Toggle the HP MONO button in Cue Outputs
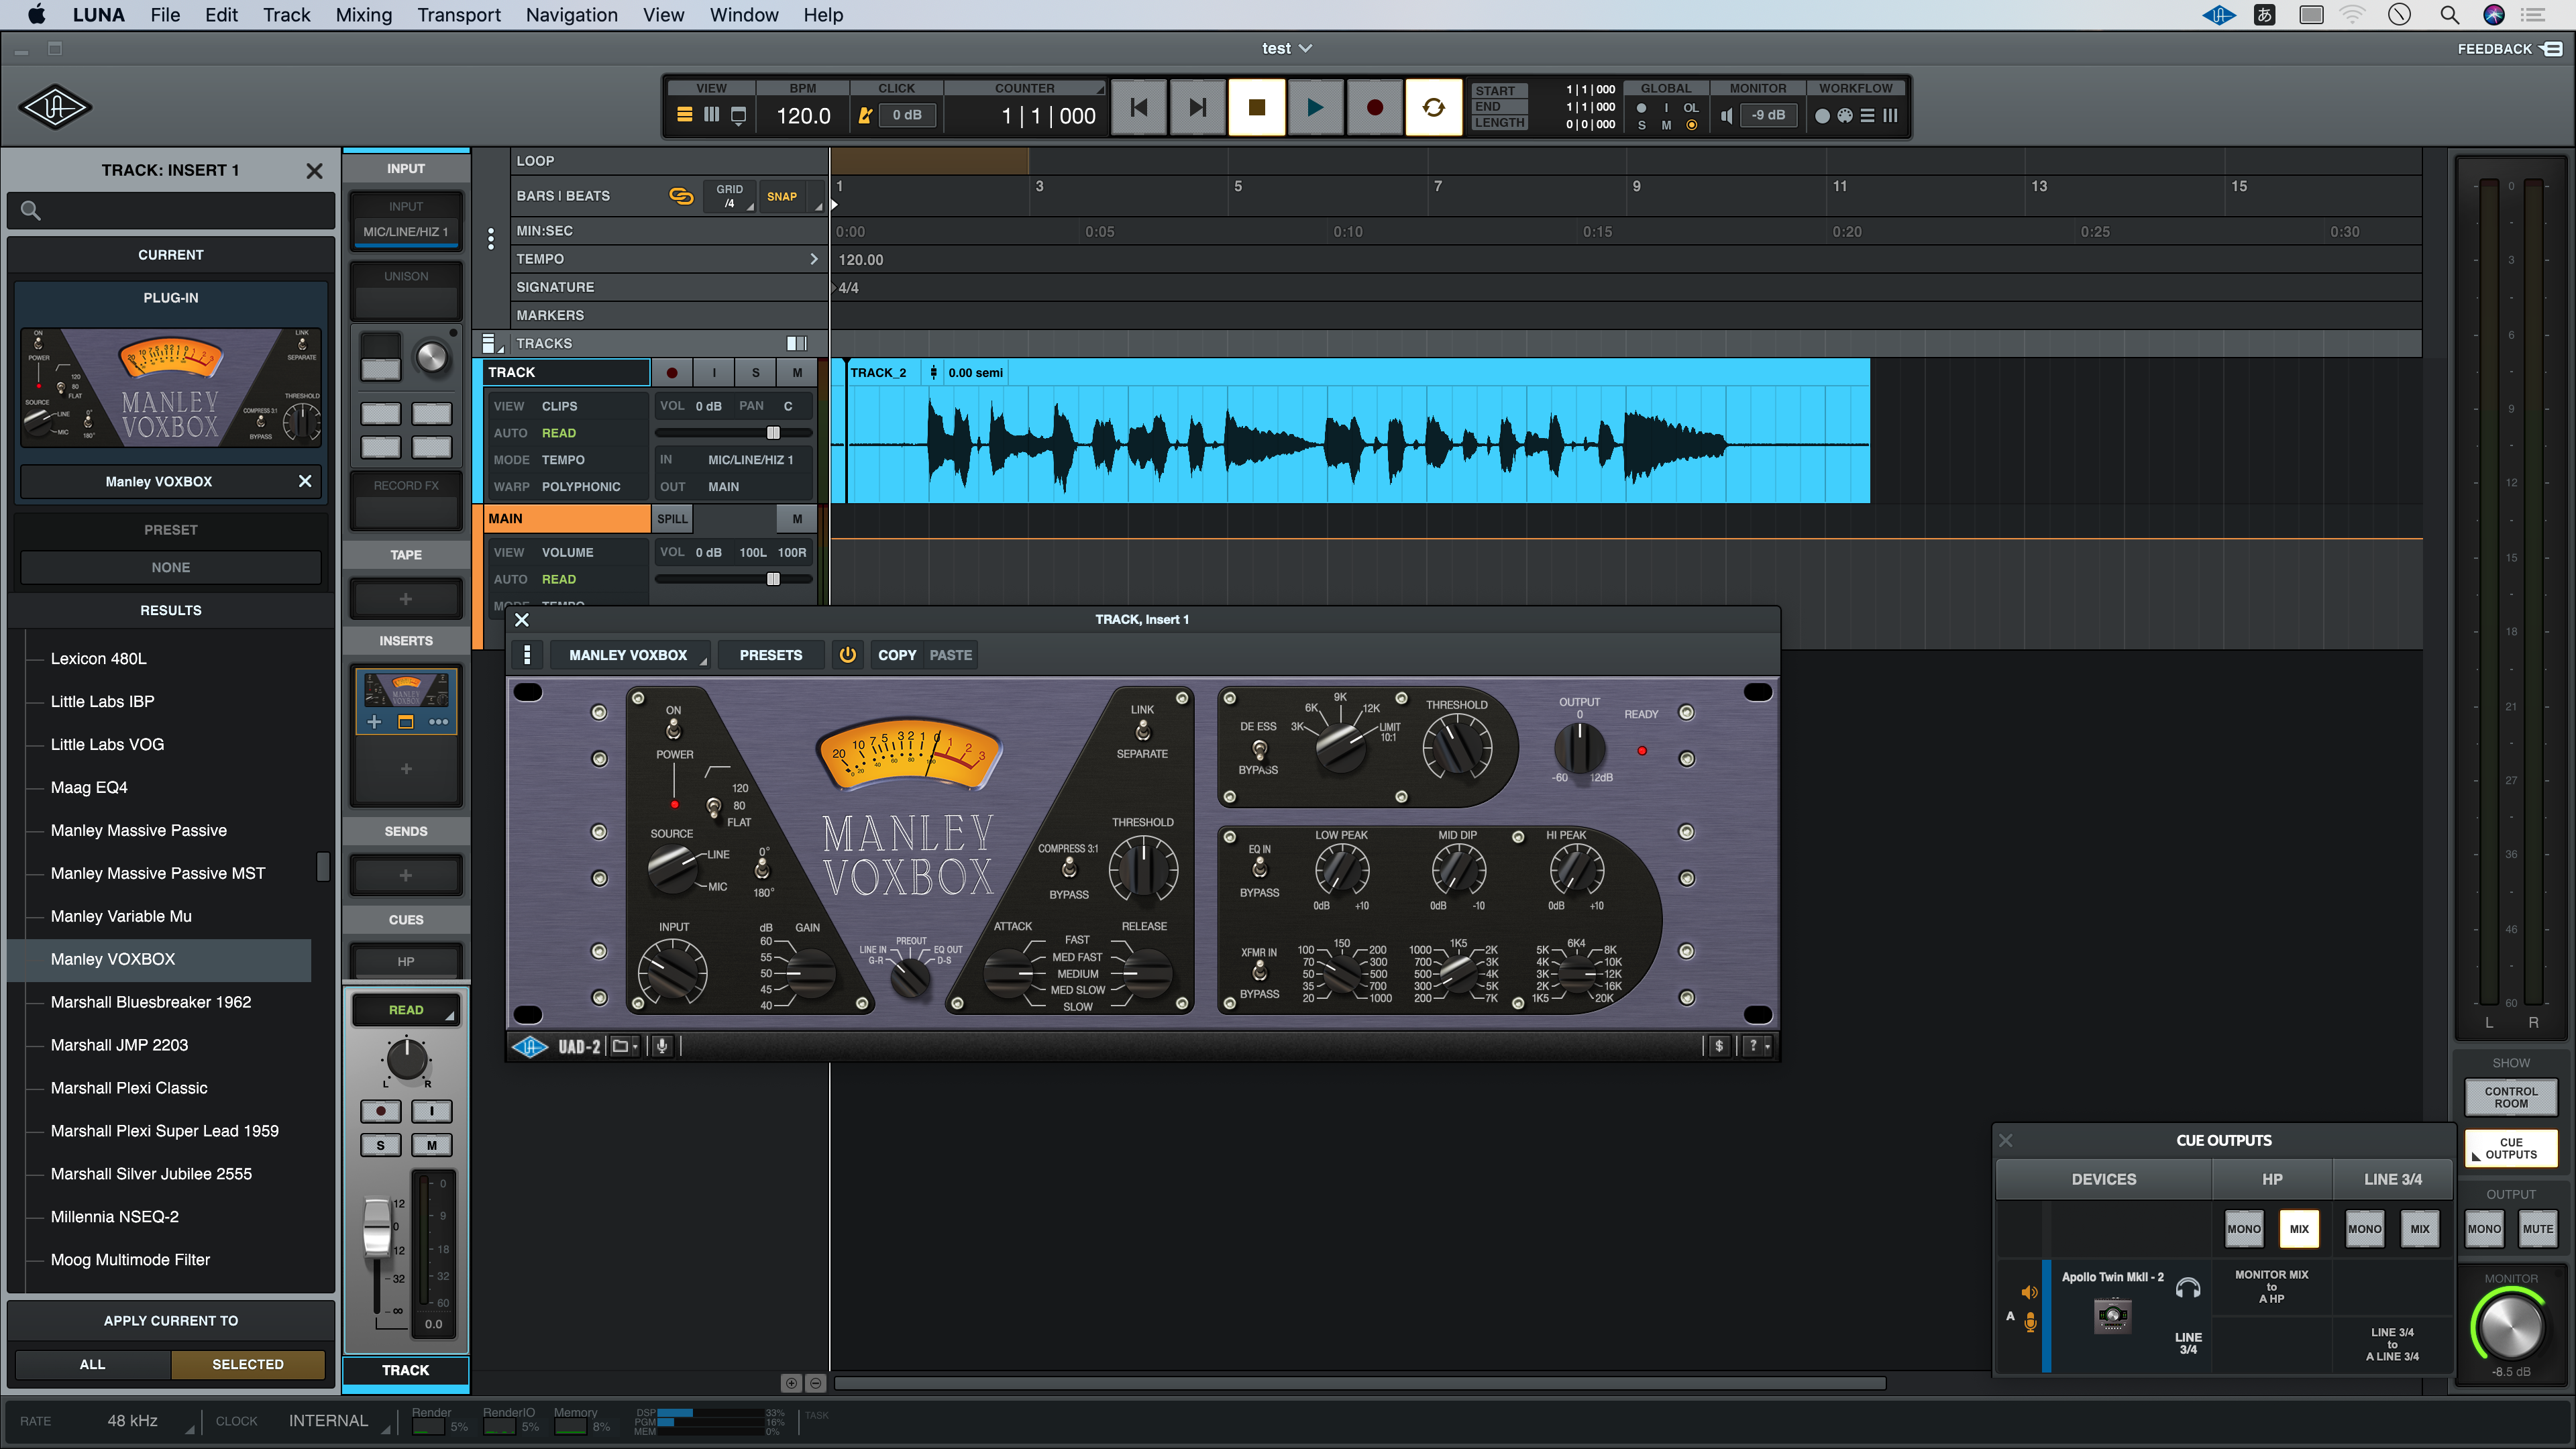The image size is (2576, 1449). [2244, 1229]
